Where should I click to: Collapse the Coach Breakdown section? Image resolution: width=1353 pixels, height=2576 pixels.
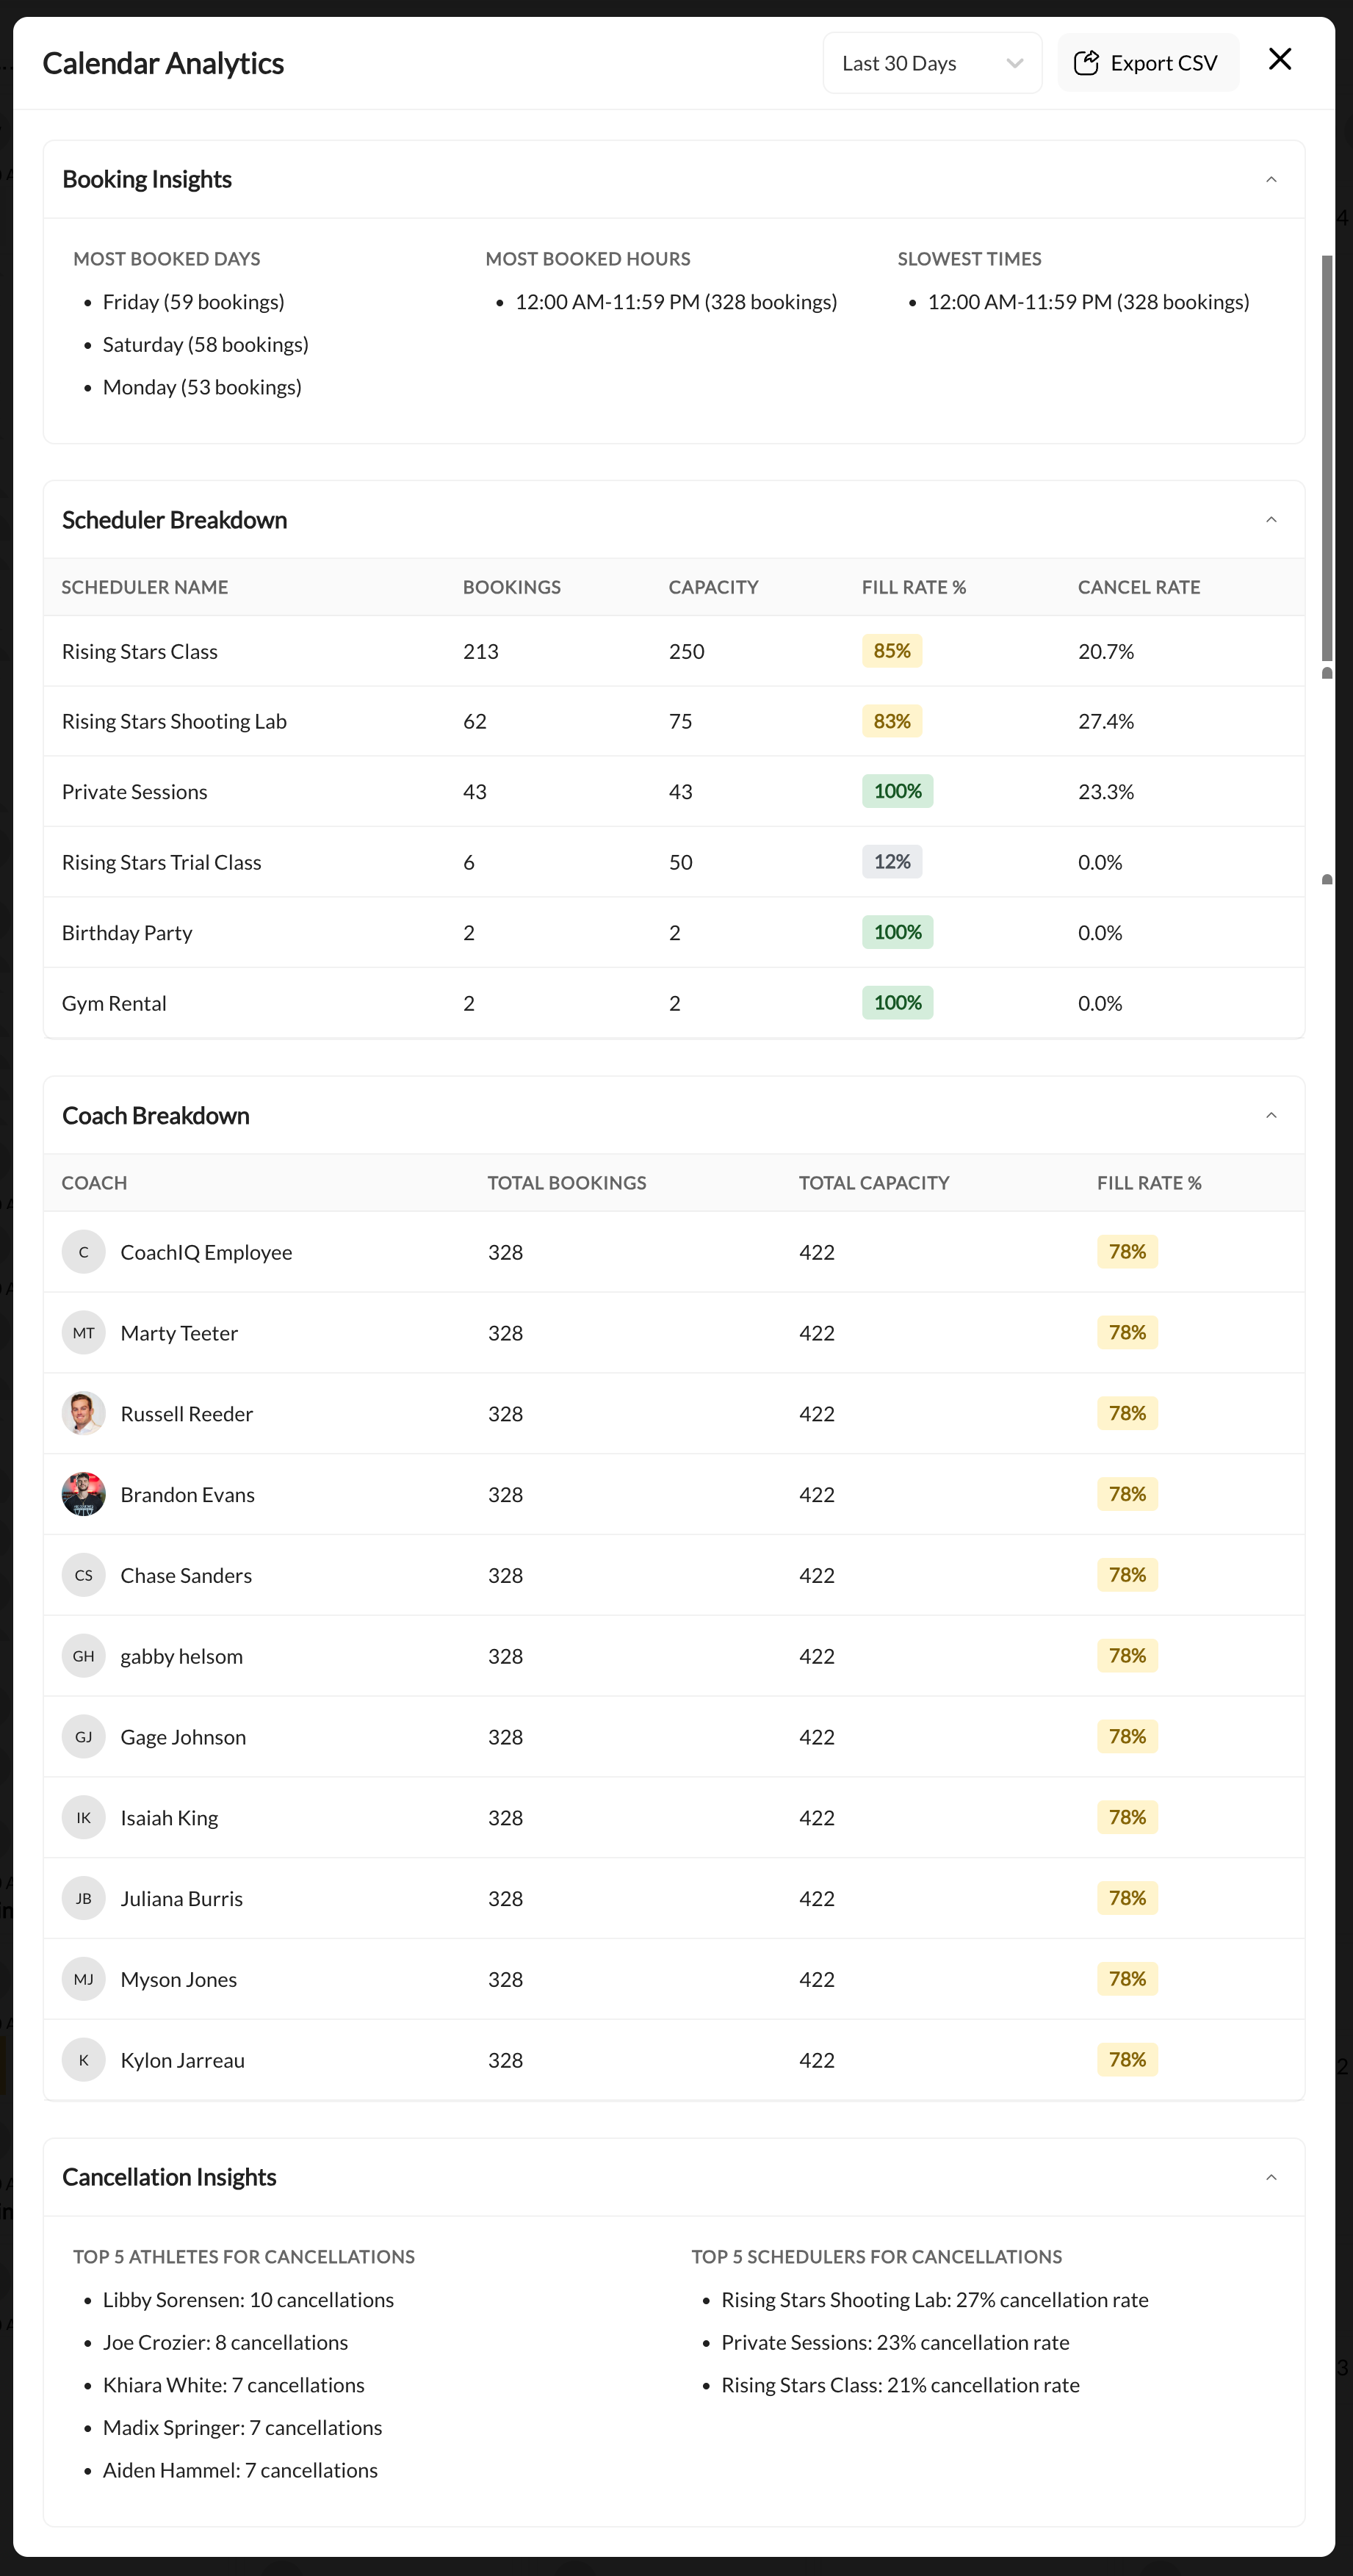[x=1271, y=1114]
